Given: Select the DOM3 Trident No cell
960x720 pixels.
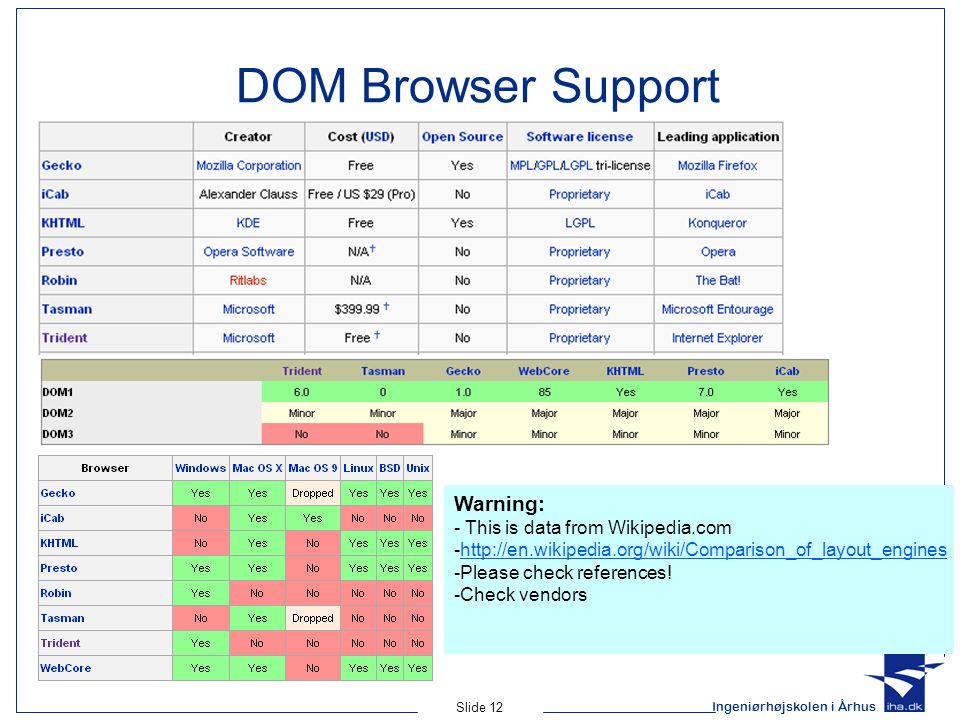Looking at the screenshot, I should tap(301, 434).
